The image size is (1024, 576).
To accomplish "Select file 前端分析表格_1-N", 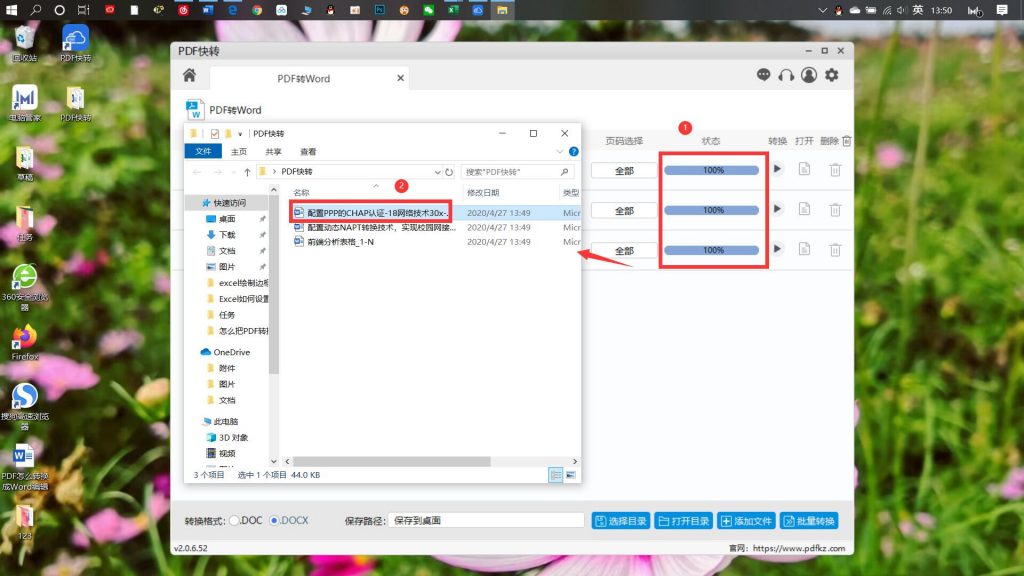I will click(x=340, y=242).
